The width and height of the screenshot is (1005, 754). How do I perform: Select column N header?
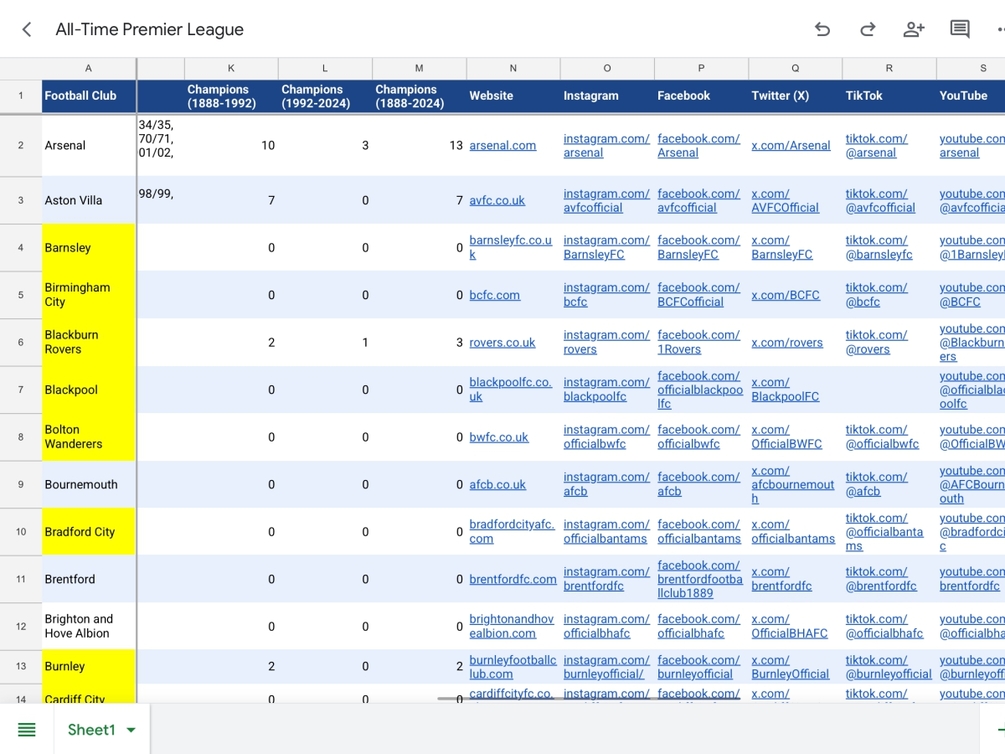[x=513, y=68]
